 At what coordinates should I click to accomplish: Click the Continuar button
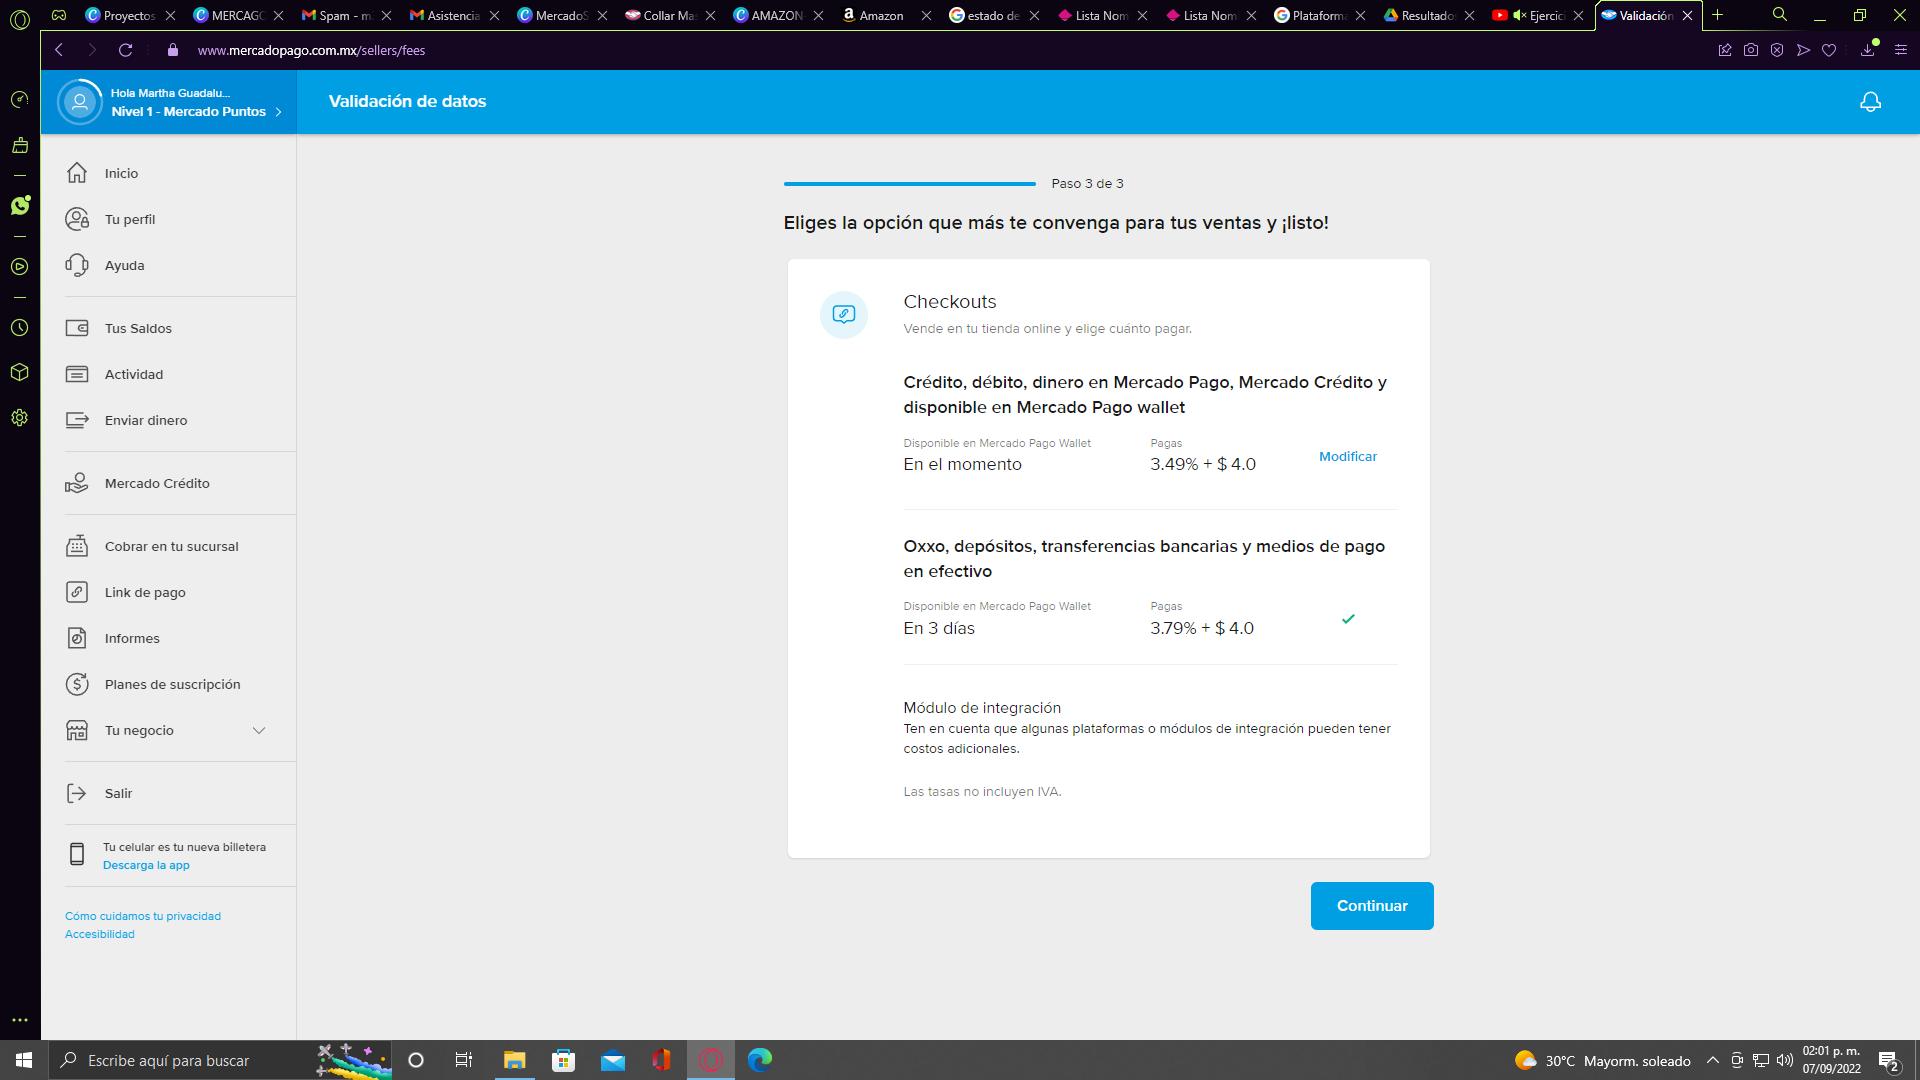[1371, 906]
